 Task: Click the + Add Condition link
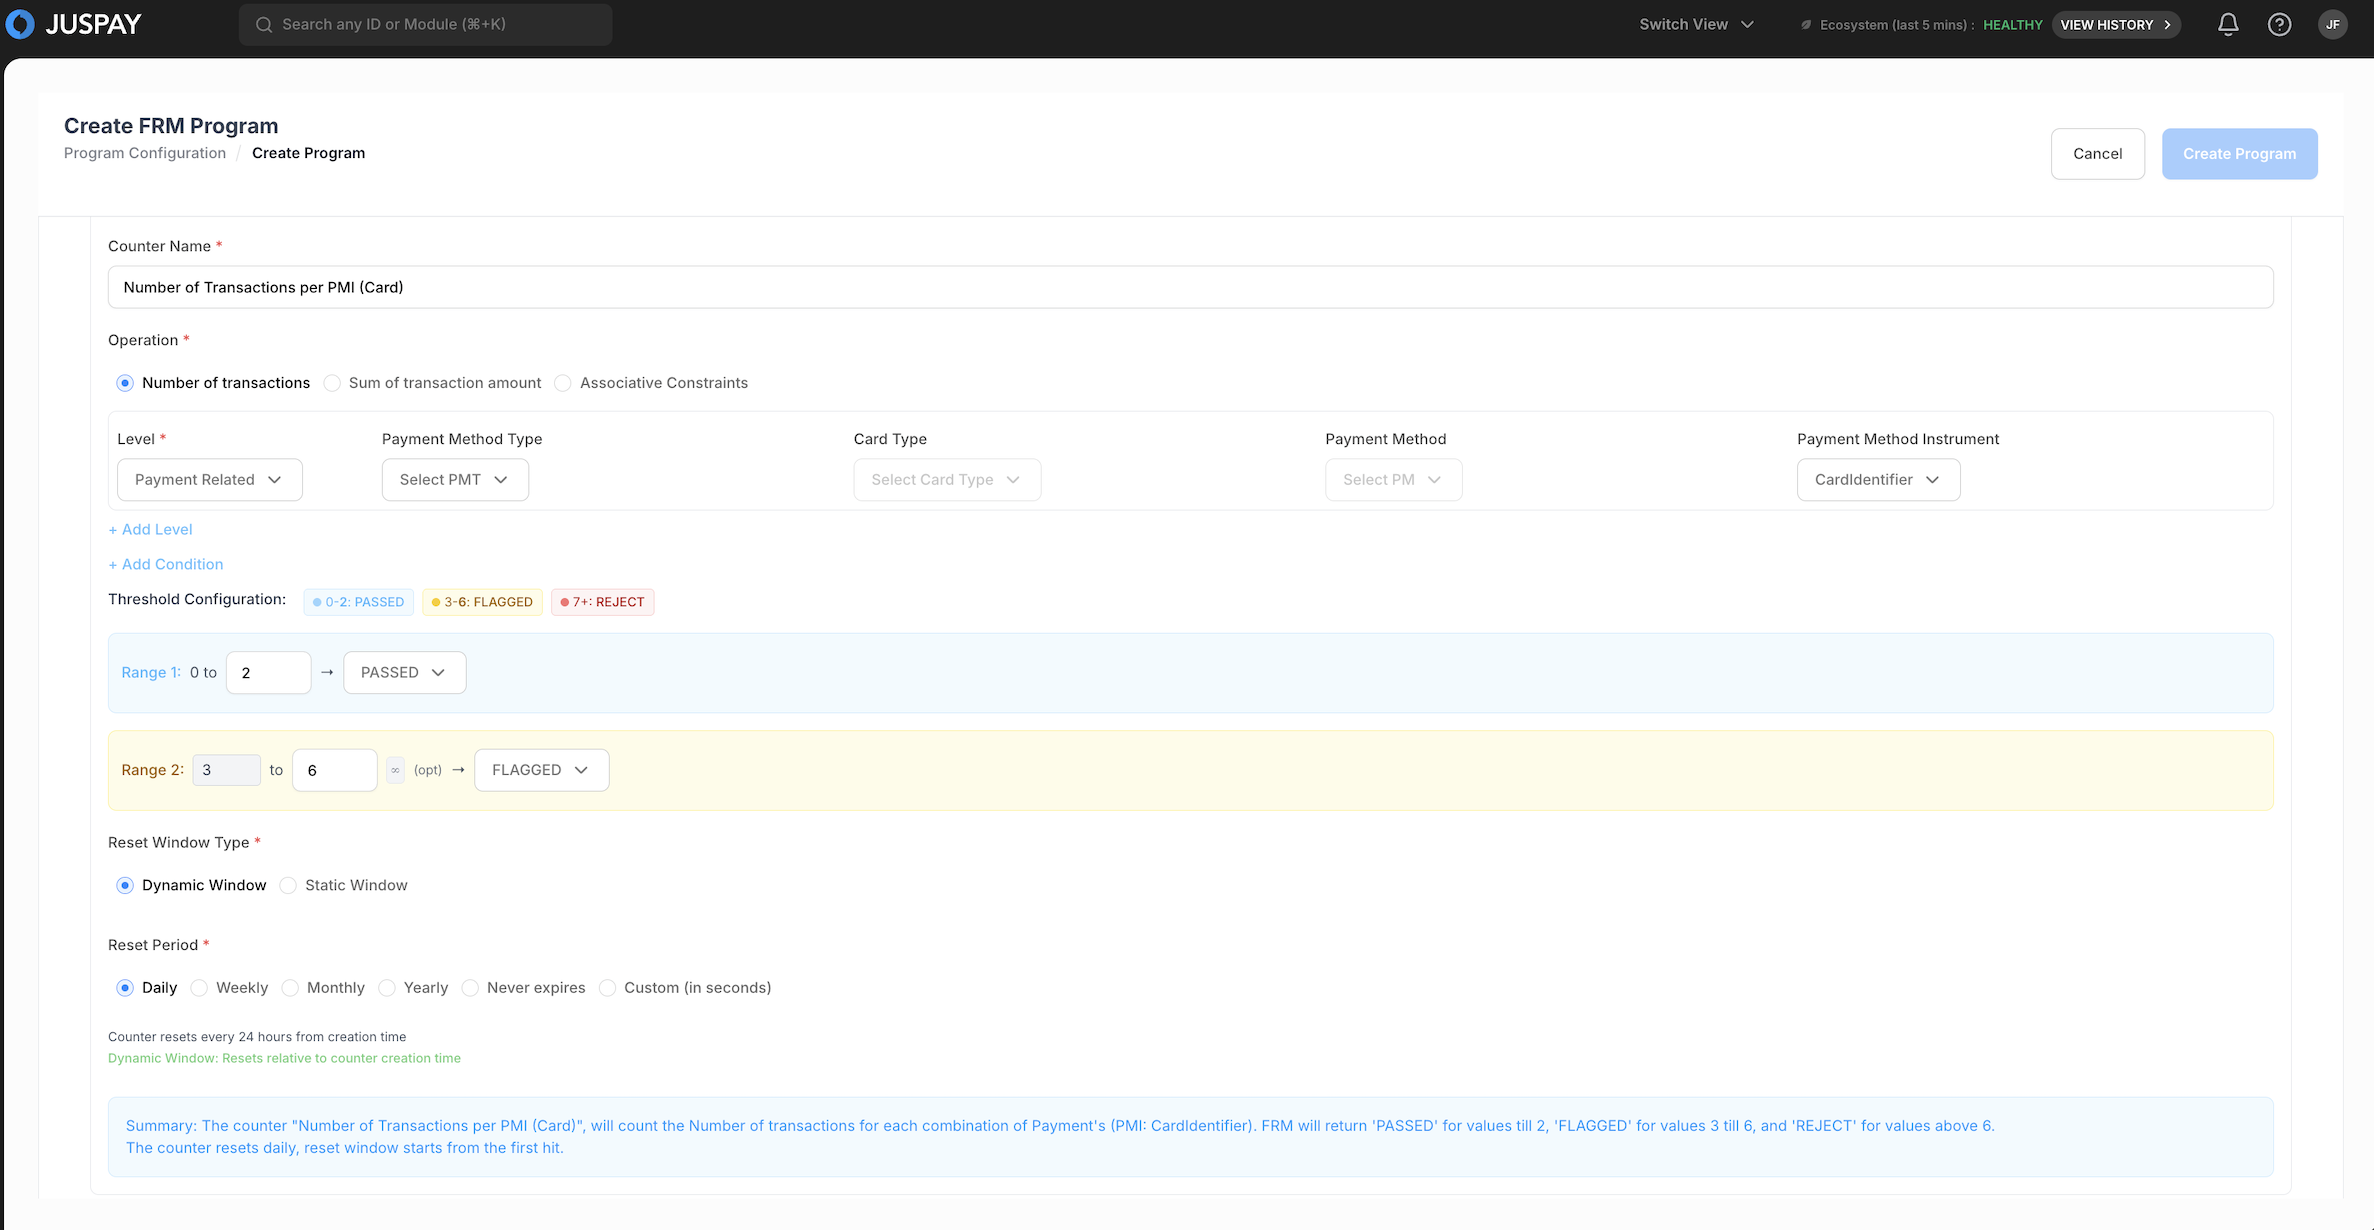point(166,565)
